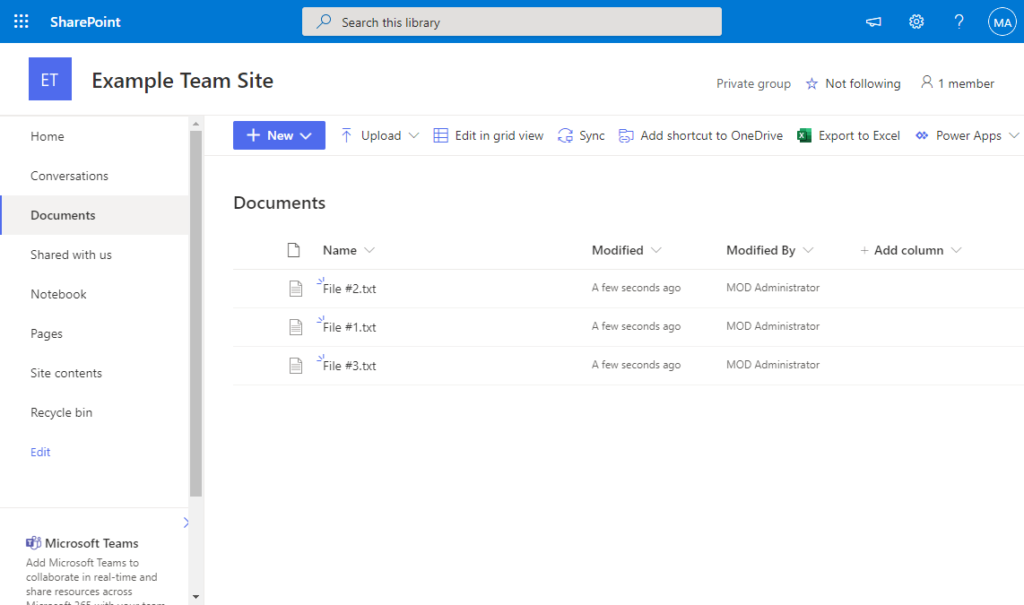Open the MA account avatar

(x=1002, y=22)
